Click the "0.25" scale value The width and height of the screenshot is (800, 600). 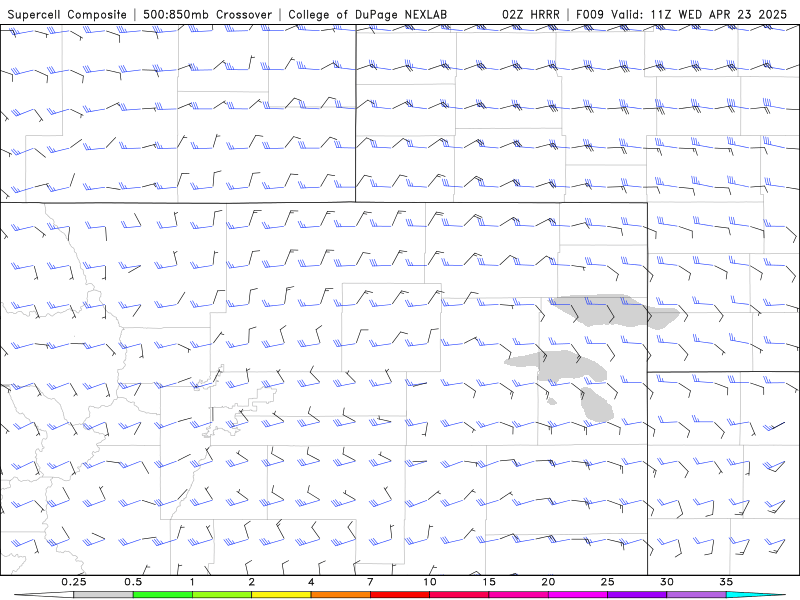[73, 582]
